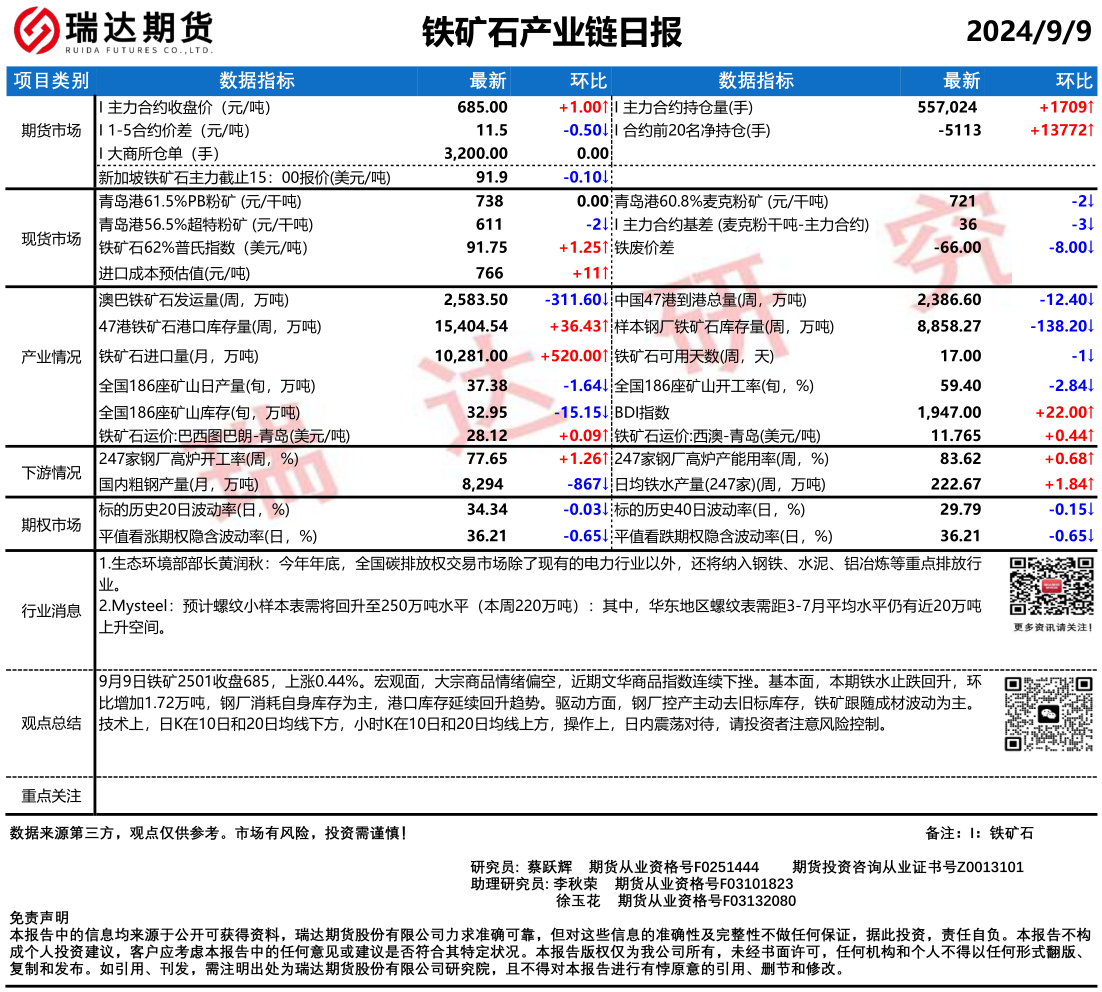Image resolution: width=1102 pixels, height=992 pixels.
Task: Click the report title 铁矿石产业链日报
Action: coord(551,32)
